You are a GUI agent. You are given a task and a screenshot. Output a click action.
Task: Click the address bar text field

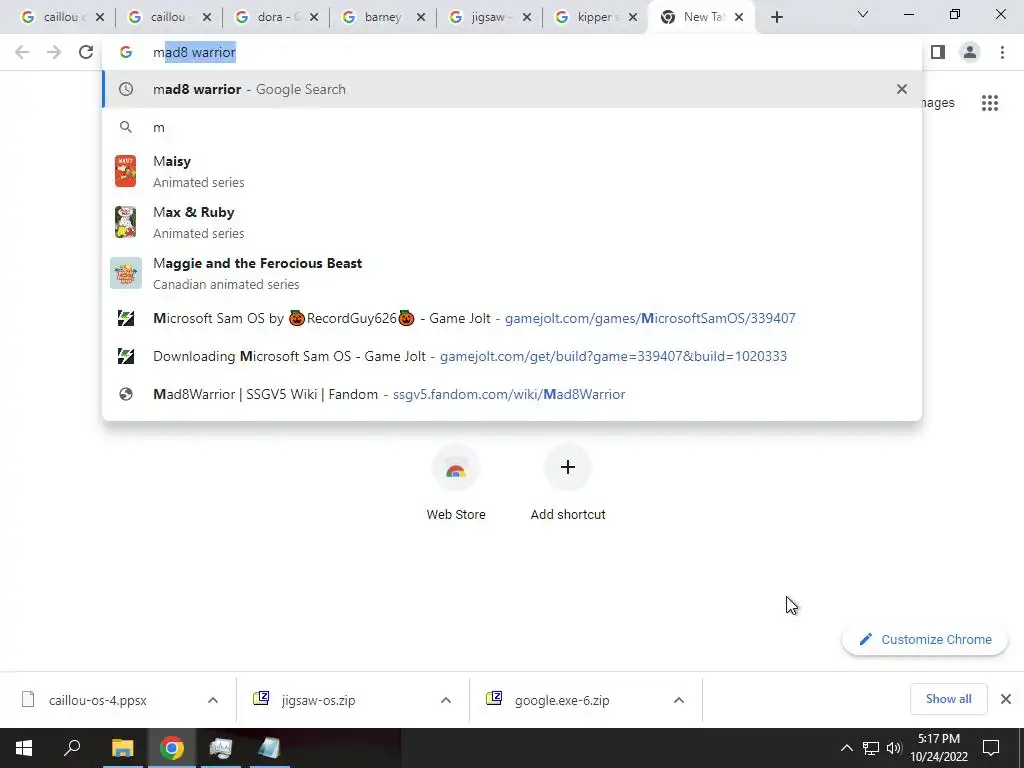pyautogui.click(x=512, y=52)
